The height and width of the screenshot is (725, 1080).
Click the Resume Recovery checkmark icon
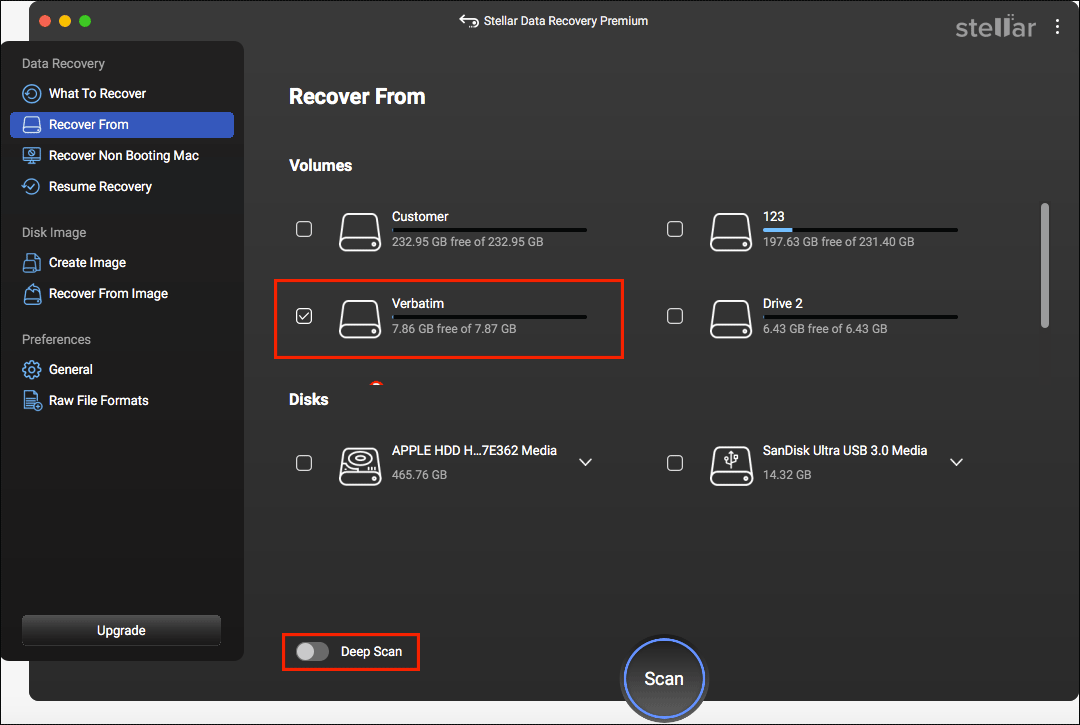tap(32, 187)
